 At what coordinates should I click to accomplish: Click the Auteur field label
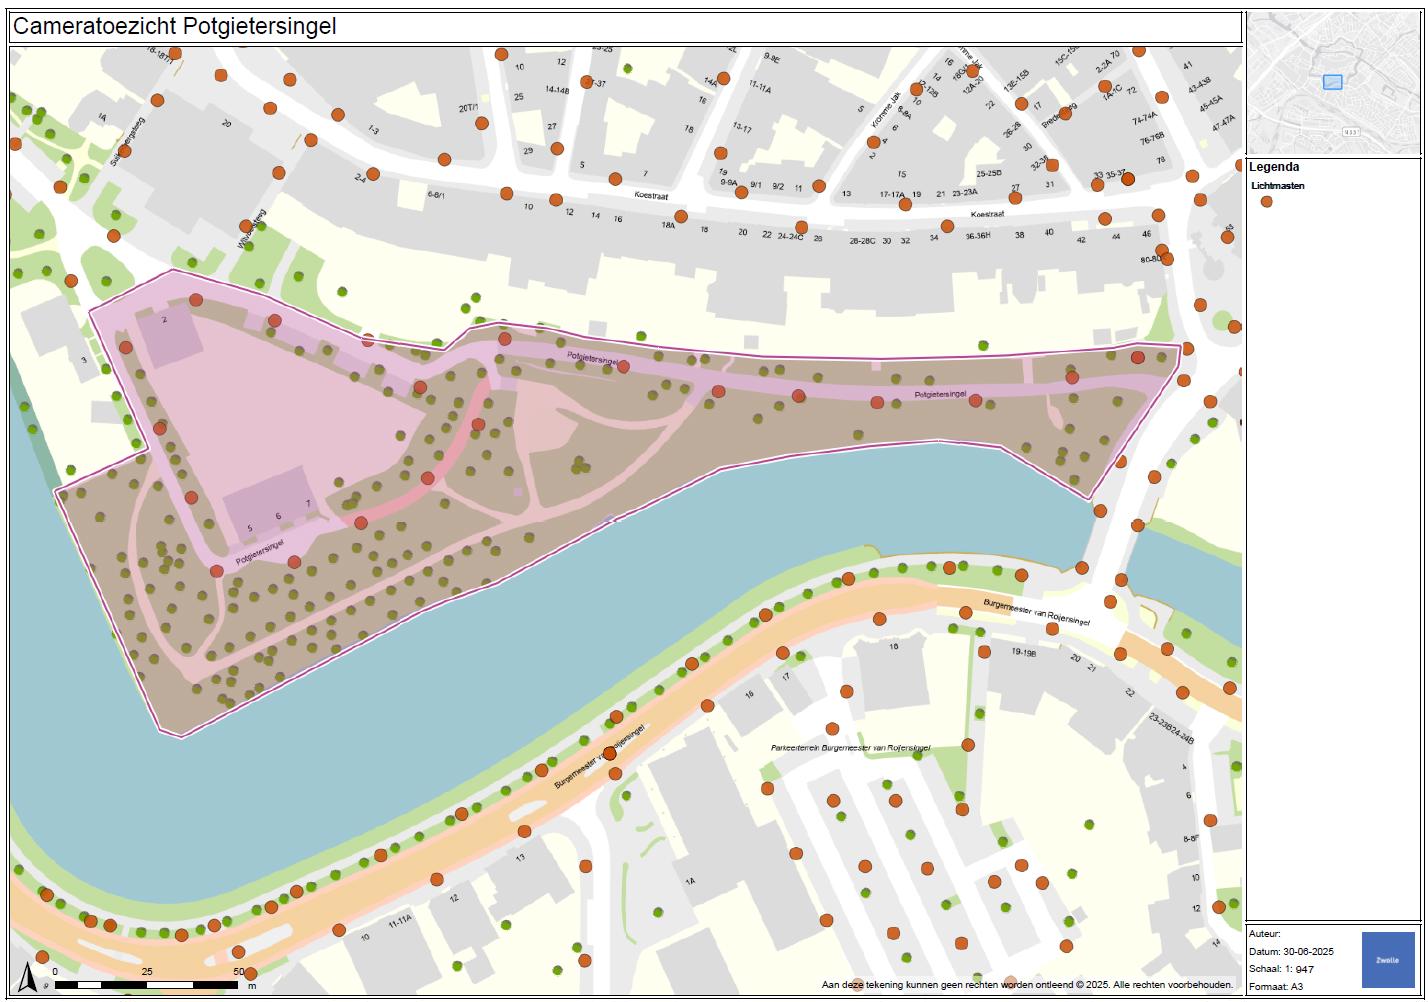[1265, 934]
